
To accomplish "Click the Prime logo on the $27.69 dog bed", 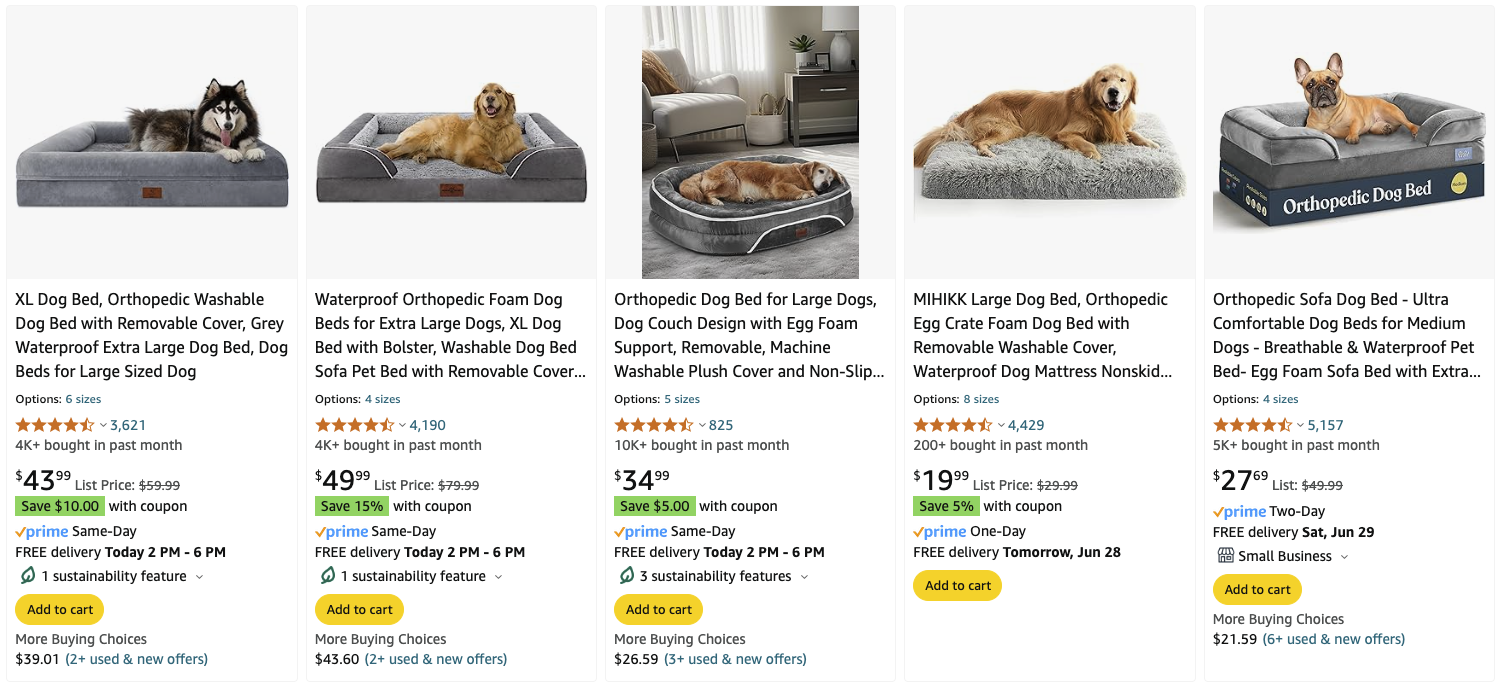I will click(x=1239, y=511).
